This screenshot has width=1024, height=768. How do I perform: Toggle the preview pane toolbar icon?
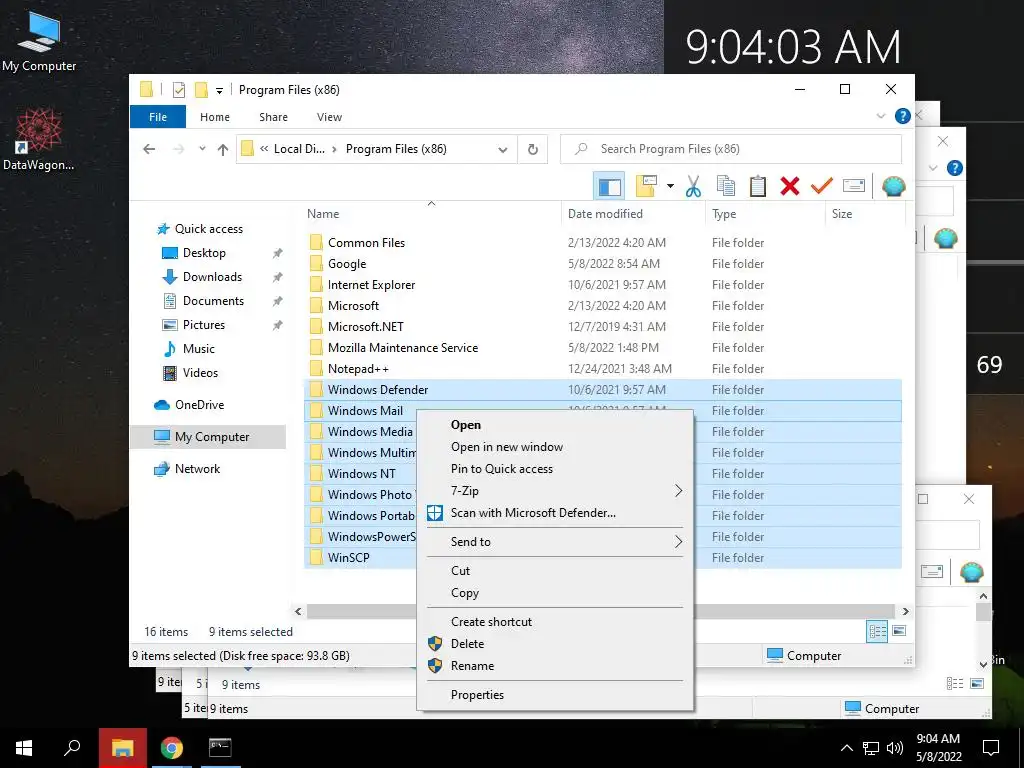click(x=609, y=187)
